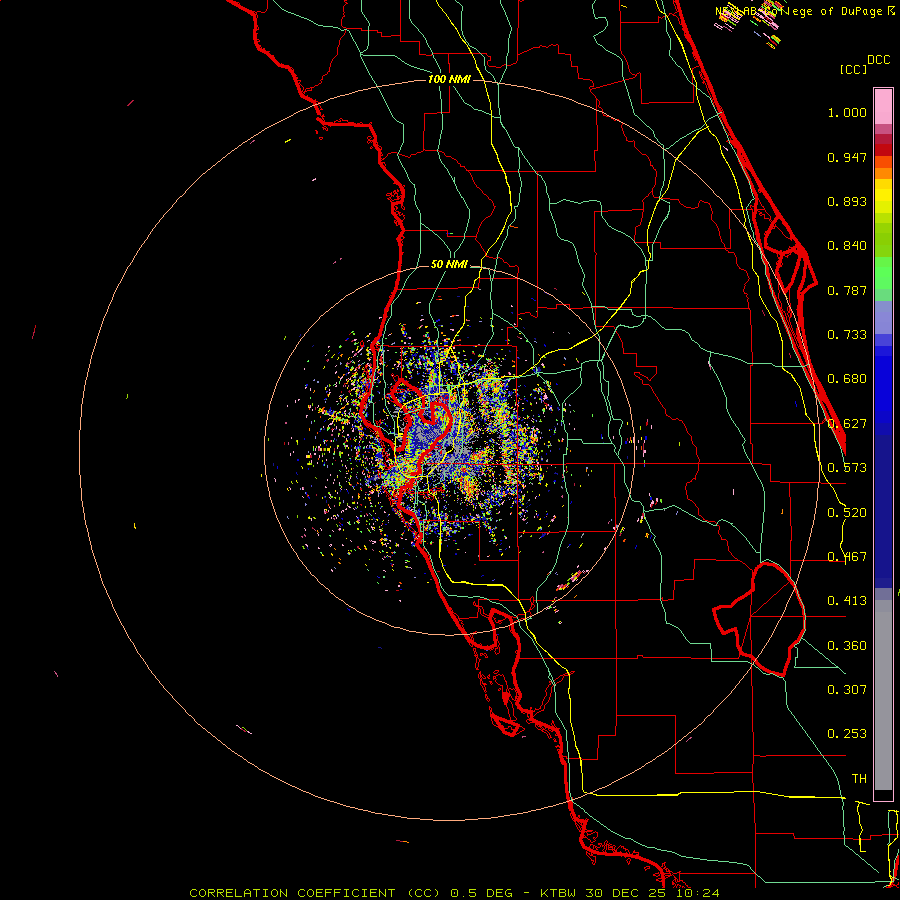Click the TH threshold label

[x=859, y=779]
